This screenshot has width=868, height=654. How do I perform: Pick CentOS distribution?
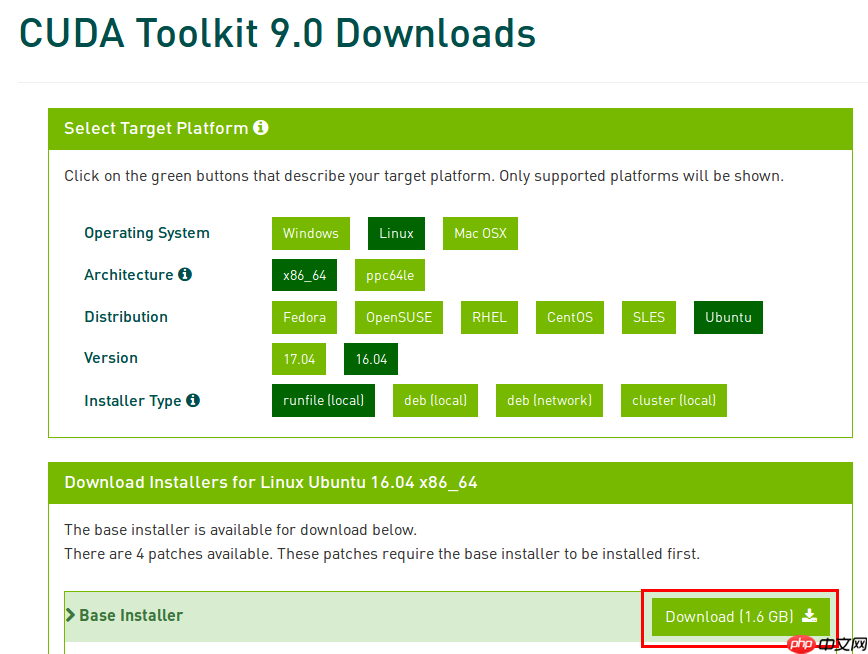[570, 317]
